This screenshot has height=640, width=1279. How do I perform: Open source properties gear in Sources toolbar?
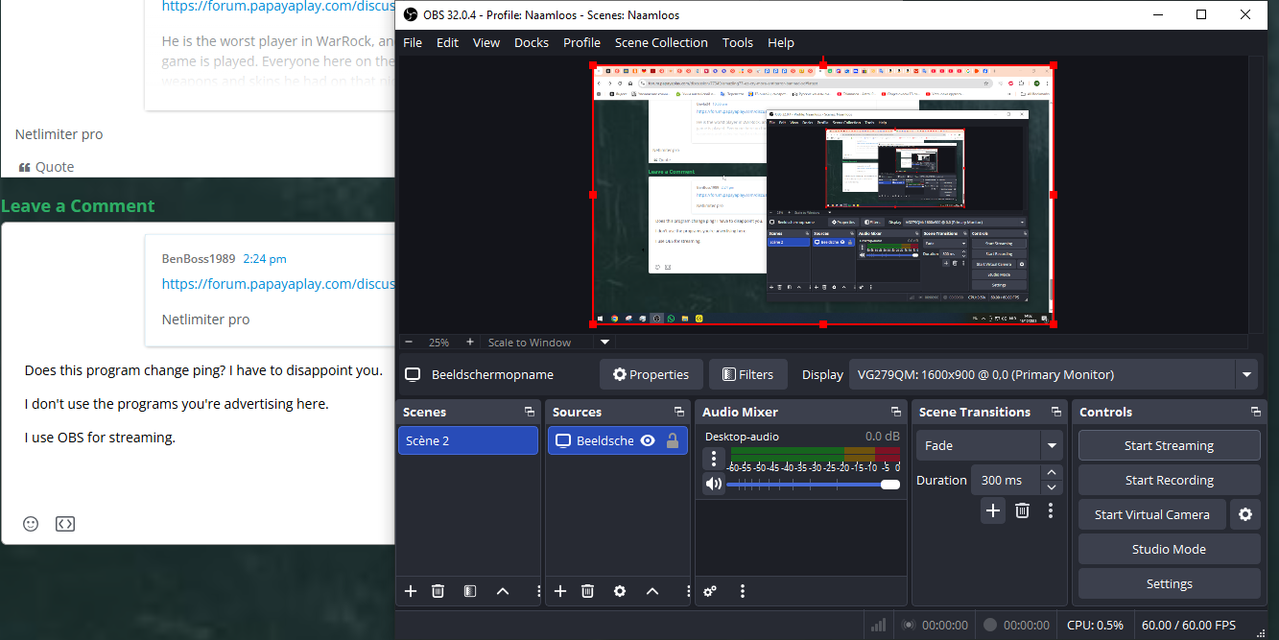point(620,591)
